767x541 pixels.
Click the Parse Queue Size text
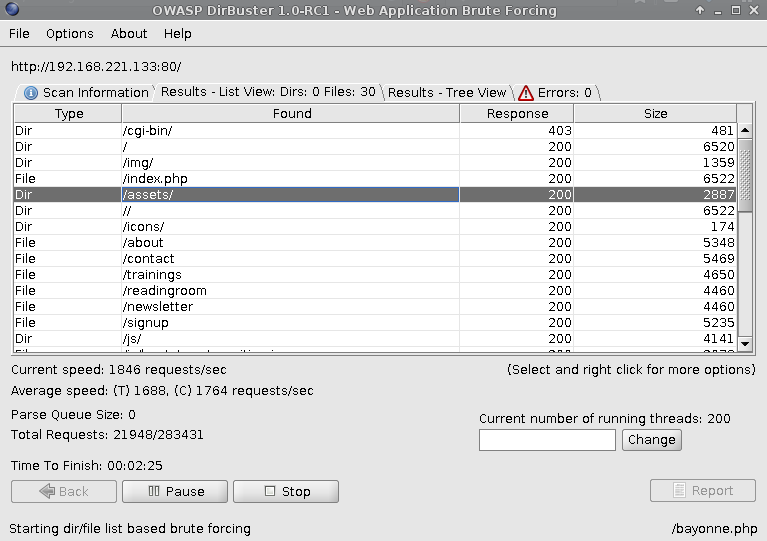tap(73, 415)
